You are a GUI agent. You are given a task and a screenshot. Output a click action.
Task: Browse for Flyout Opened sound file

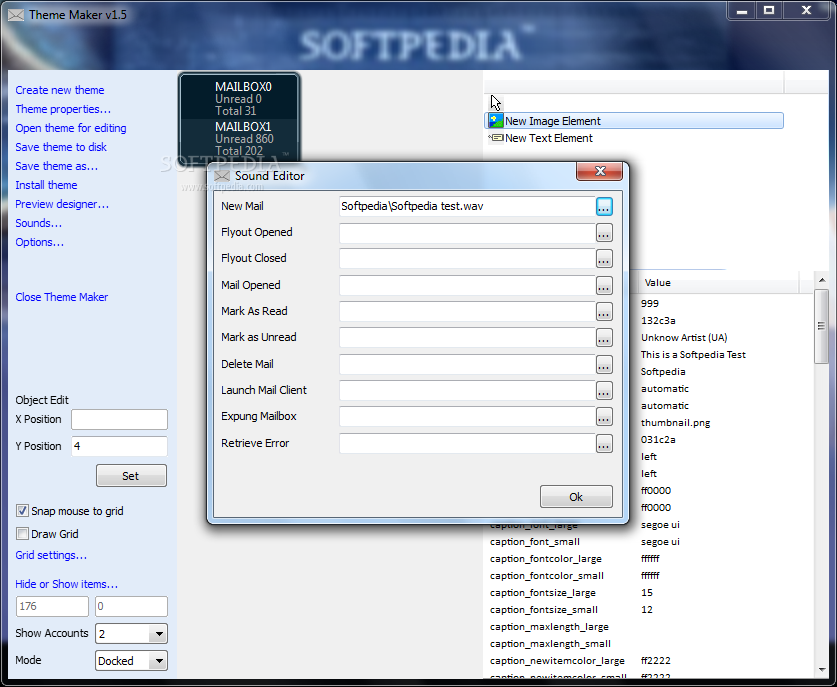(x=604, y=233)
